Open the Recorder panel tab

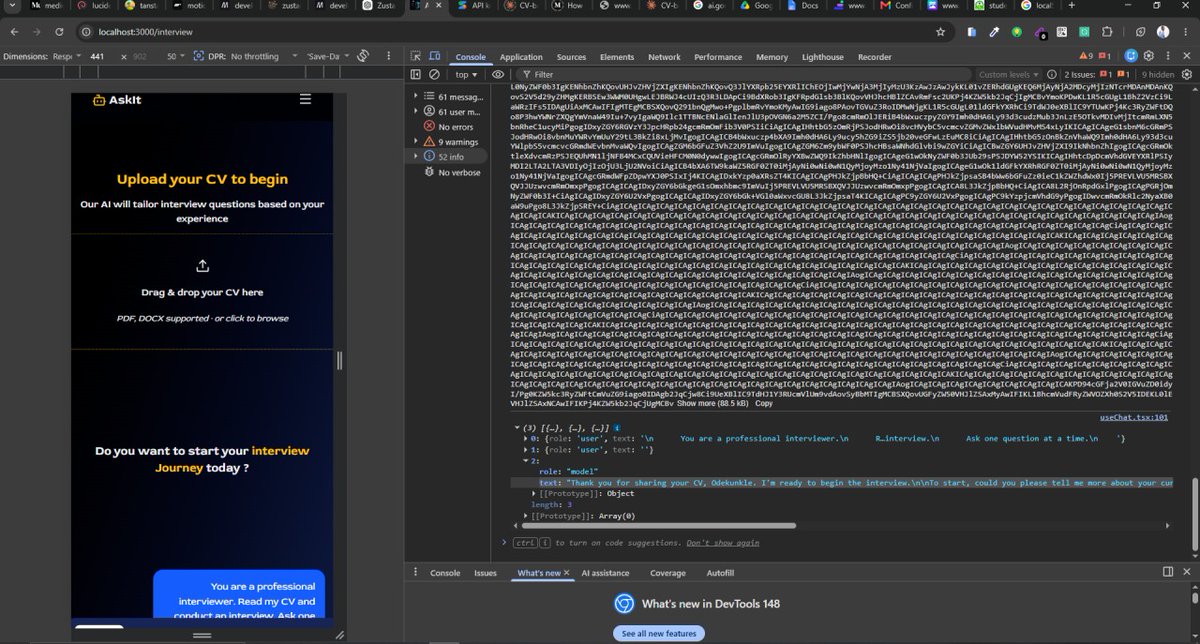(874, 57)
